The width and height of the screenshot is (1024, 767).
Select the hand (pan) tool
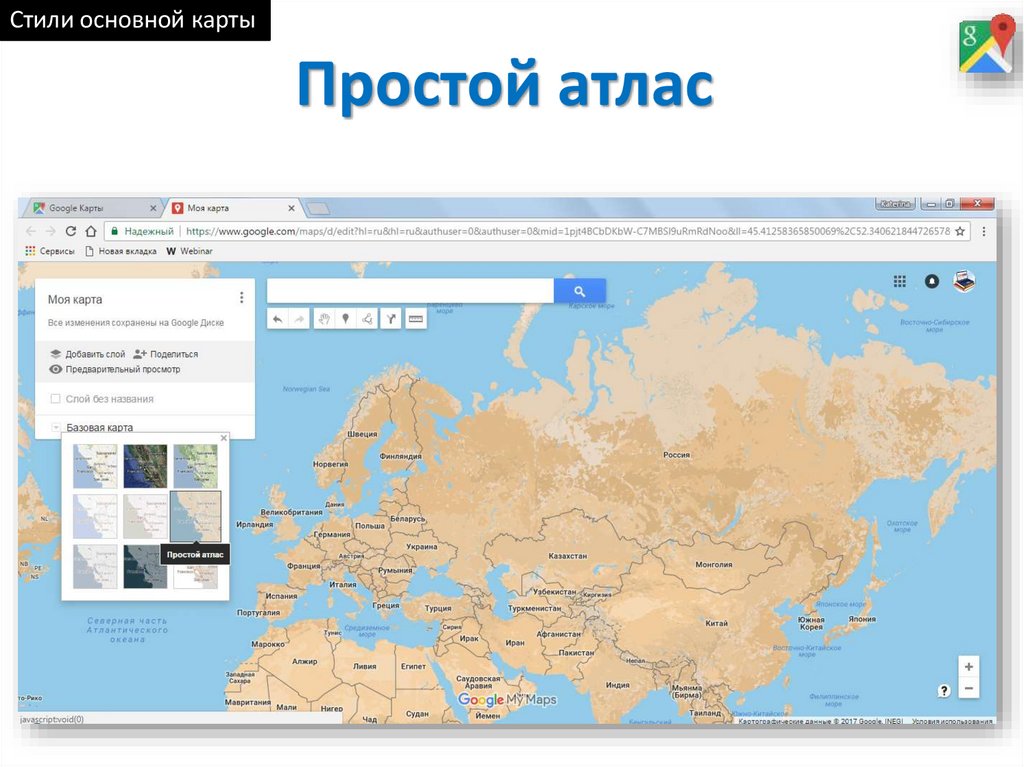click(324, 319)
